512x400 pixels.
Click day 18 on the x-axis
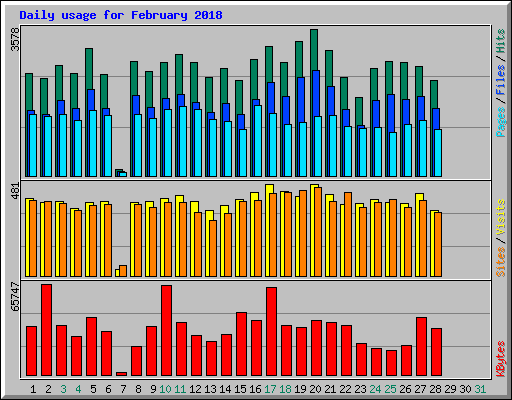[285, 389]
